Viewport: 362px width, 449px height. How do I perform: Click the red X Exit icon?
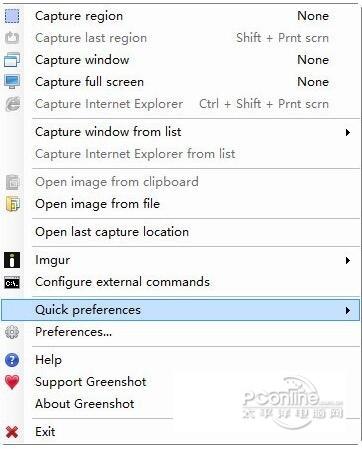click(x=12, y=432)
